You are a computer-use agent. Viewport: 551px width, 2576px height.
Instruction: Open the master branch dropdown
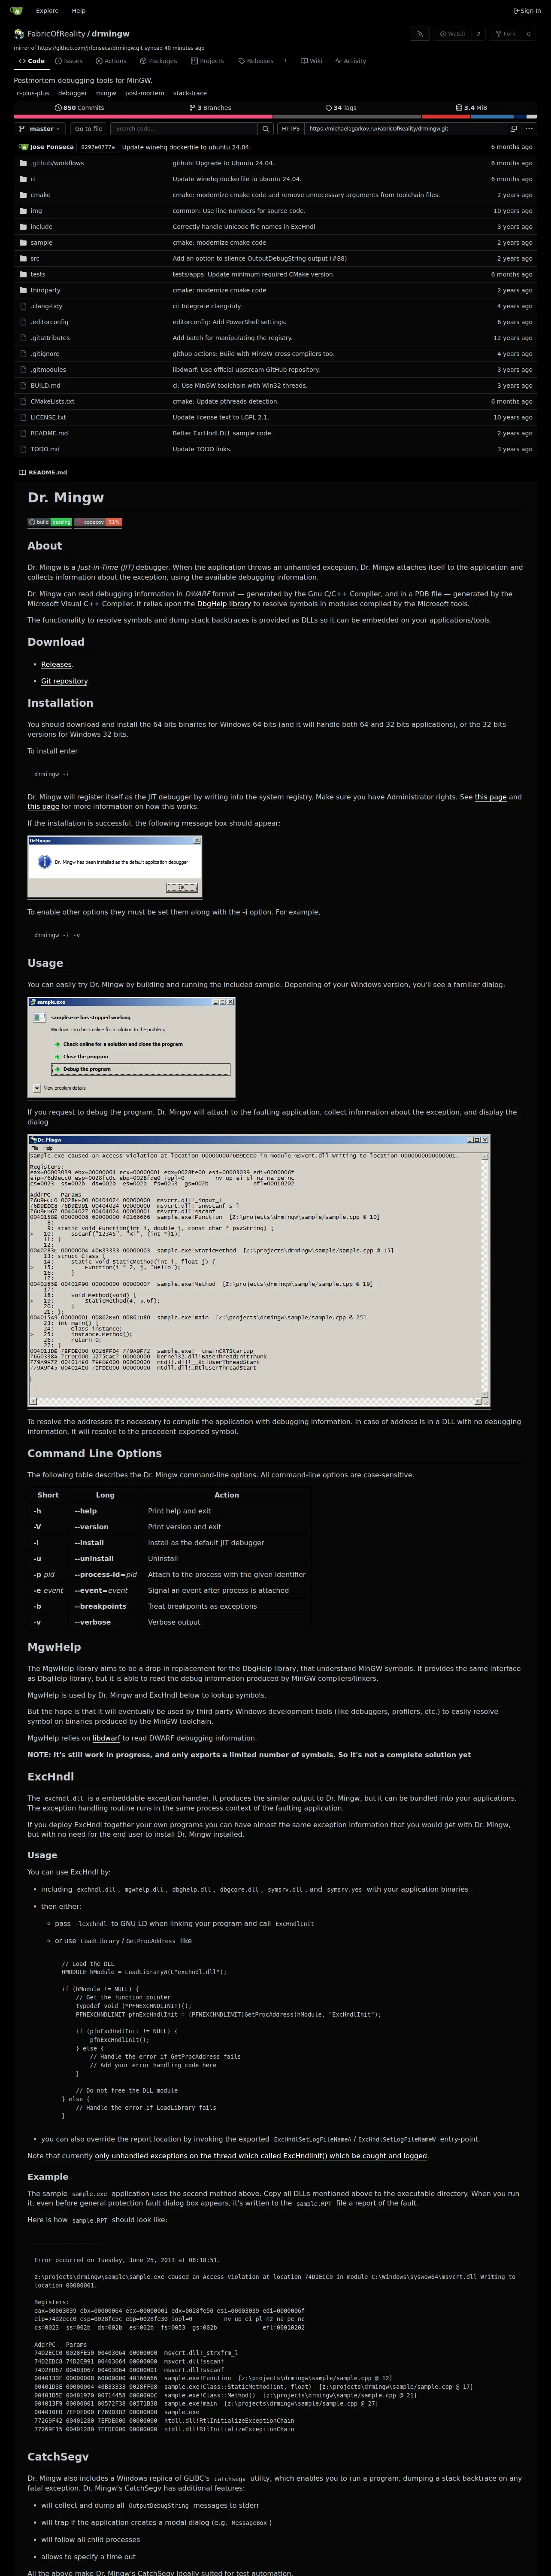tap(40, 129)
